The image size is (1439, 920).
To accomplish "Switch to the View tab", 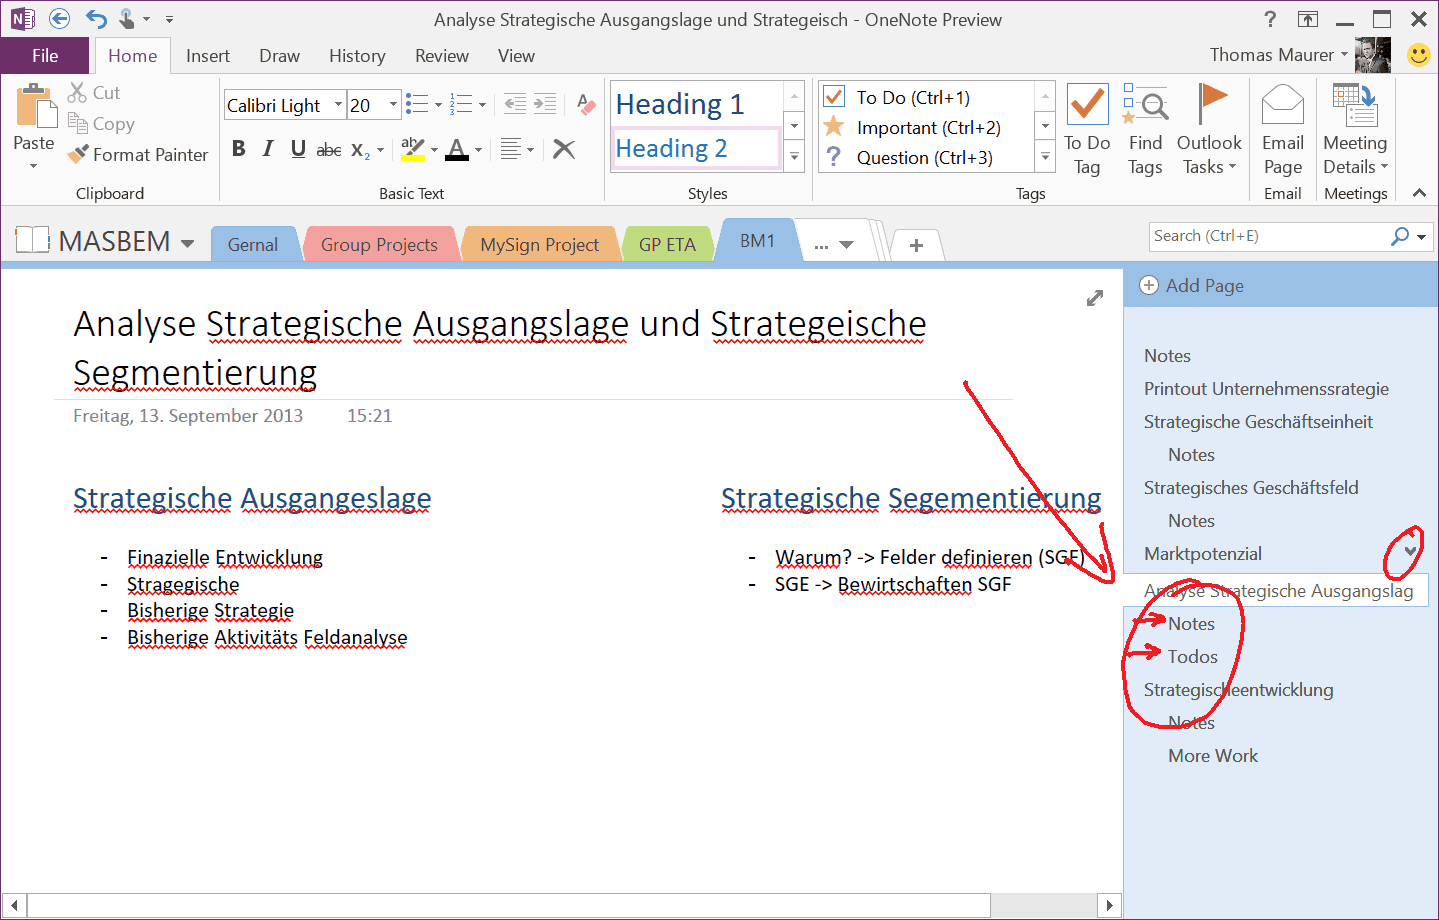I will [516, 56].
